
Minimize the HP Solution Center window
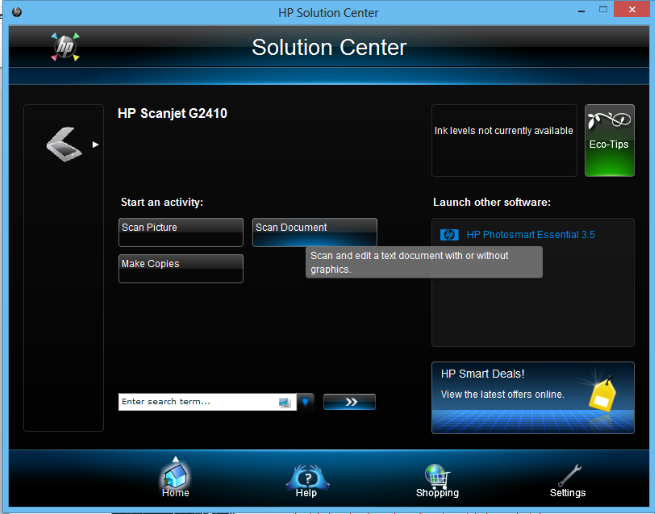click(x=581, y=10)
